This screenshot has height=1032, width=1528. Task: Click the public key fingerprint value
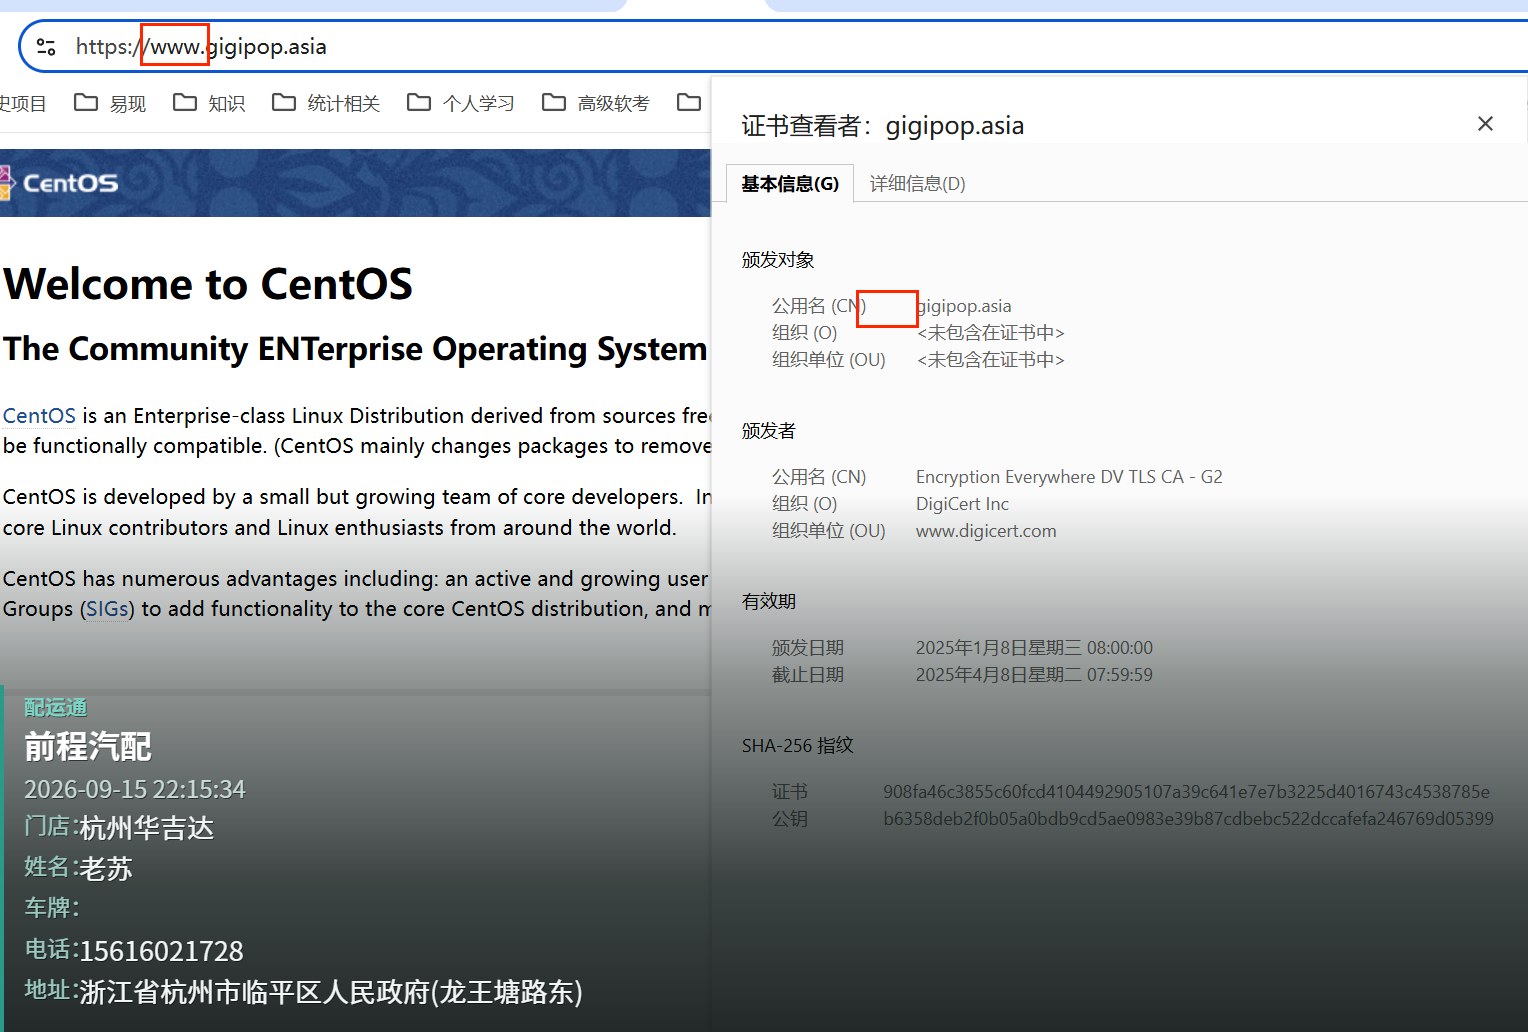click(x=1188, y=819)
